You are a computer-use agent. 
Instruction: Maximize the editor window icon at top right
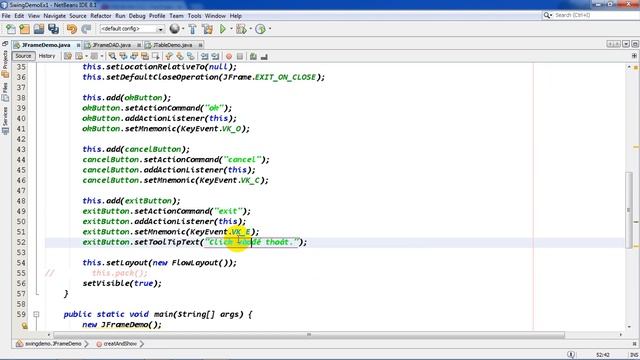tap(635, 44)
